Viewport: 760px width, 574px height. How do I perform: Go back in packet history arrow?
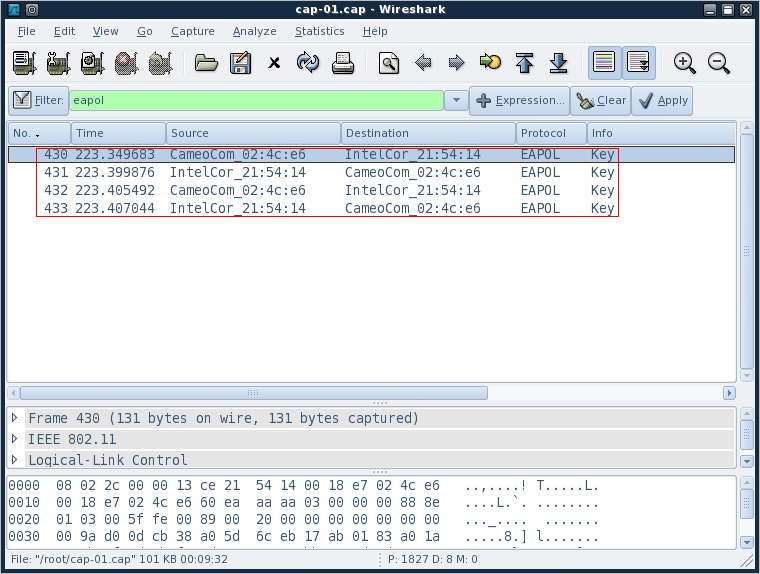click(x=423, y=63)
